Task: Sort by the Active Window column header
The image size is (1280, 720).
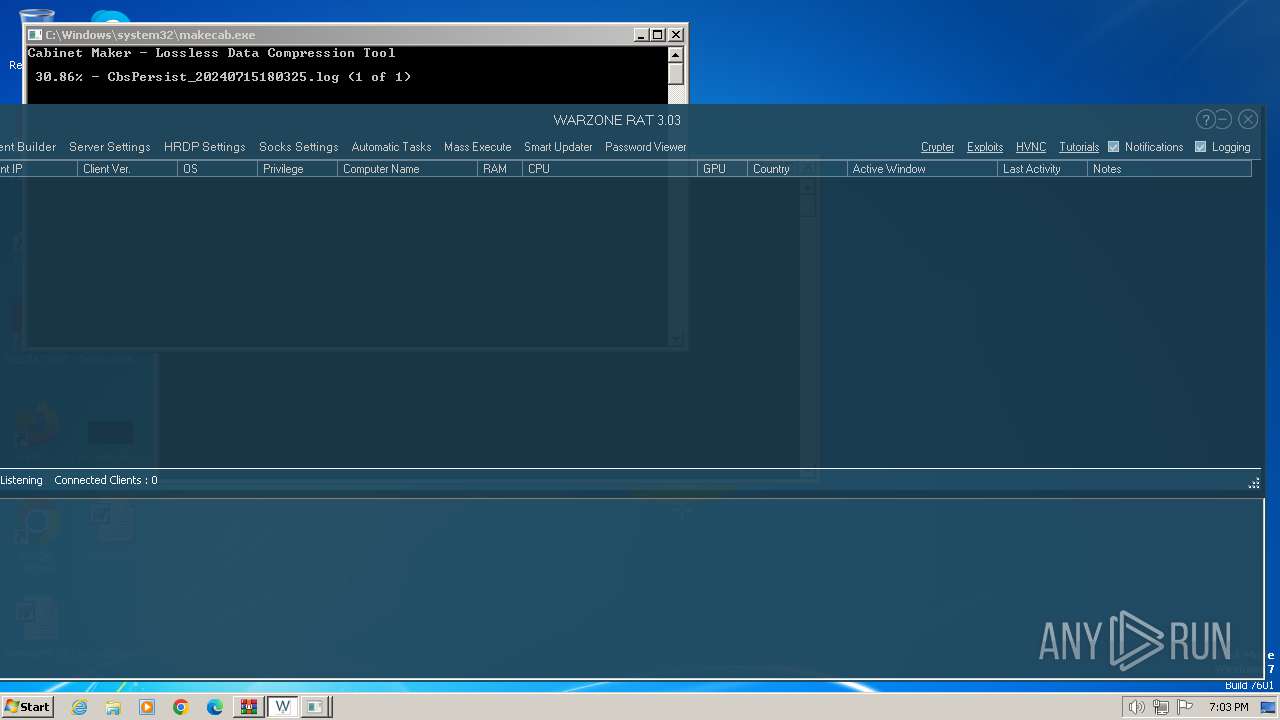Action: coord(922,169)
